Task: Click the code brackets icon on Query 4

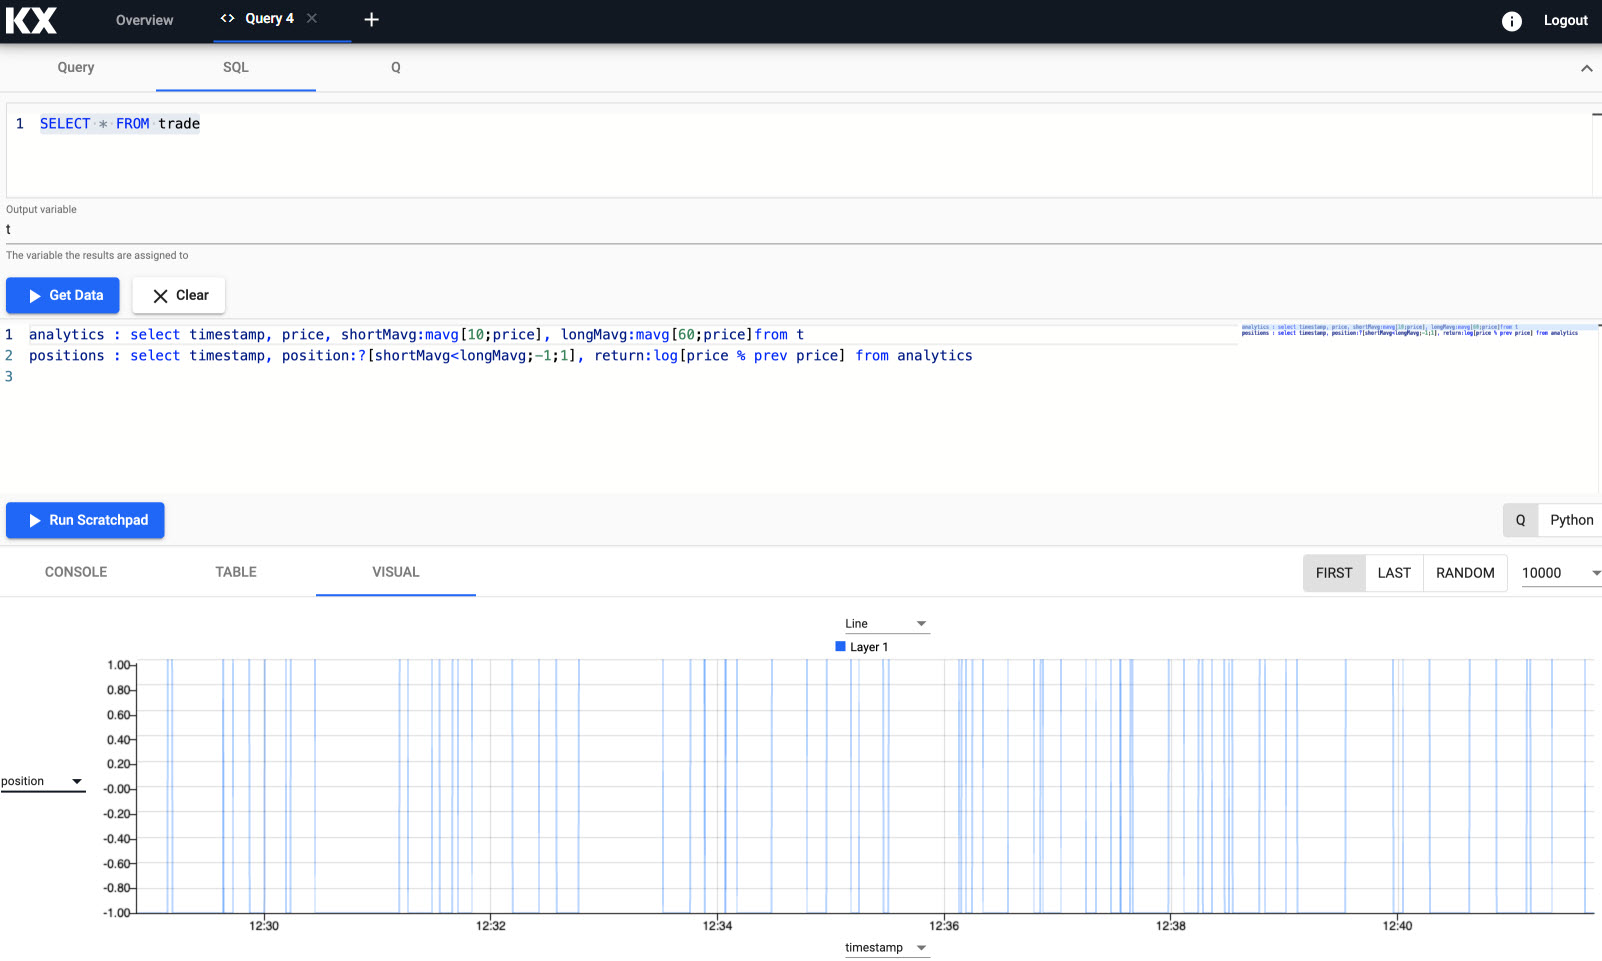Action: [x=227, y=18]
